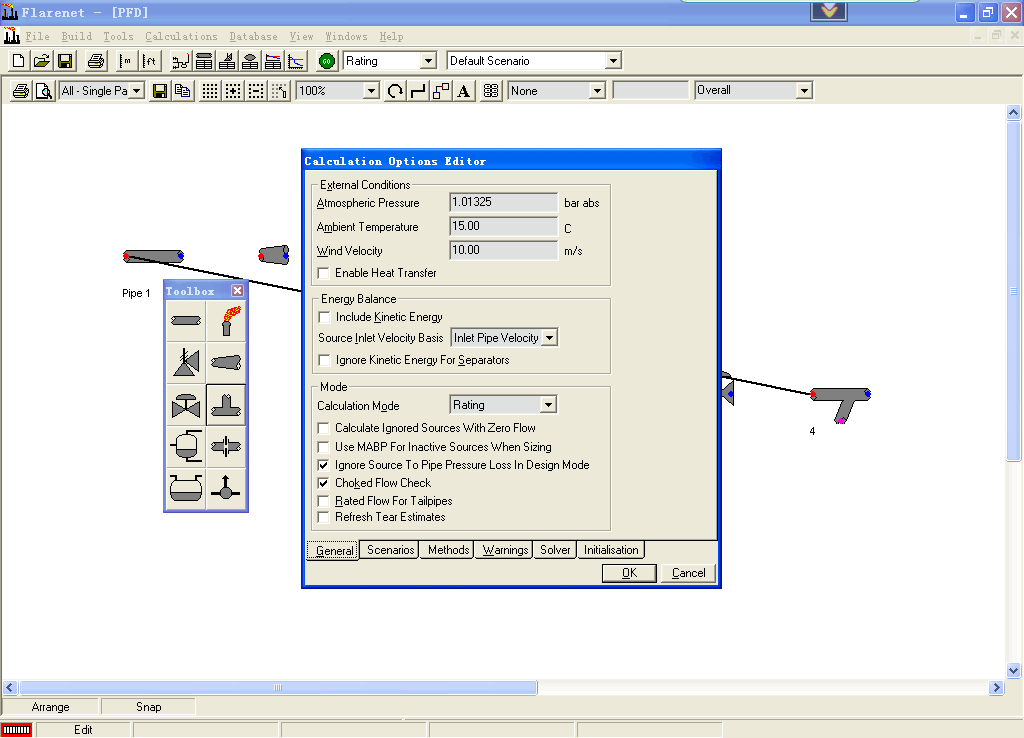Switch to the Solver tab

point(555,550)
